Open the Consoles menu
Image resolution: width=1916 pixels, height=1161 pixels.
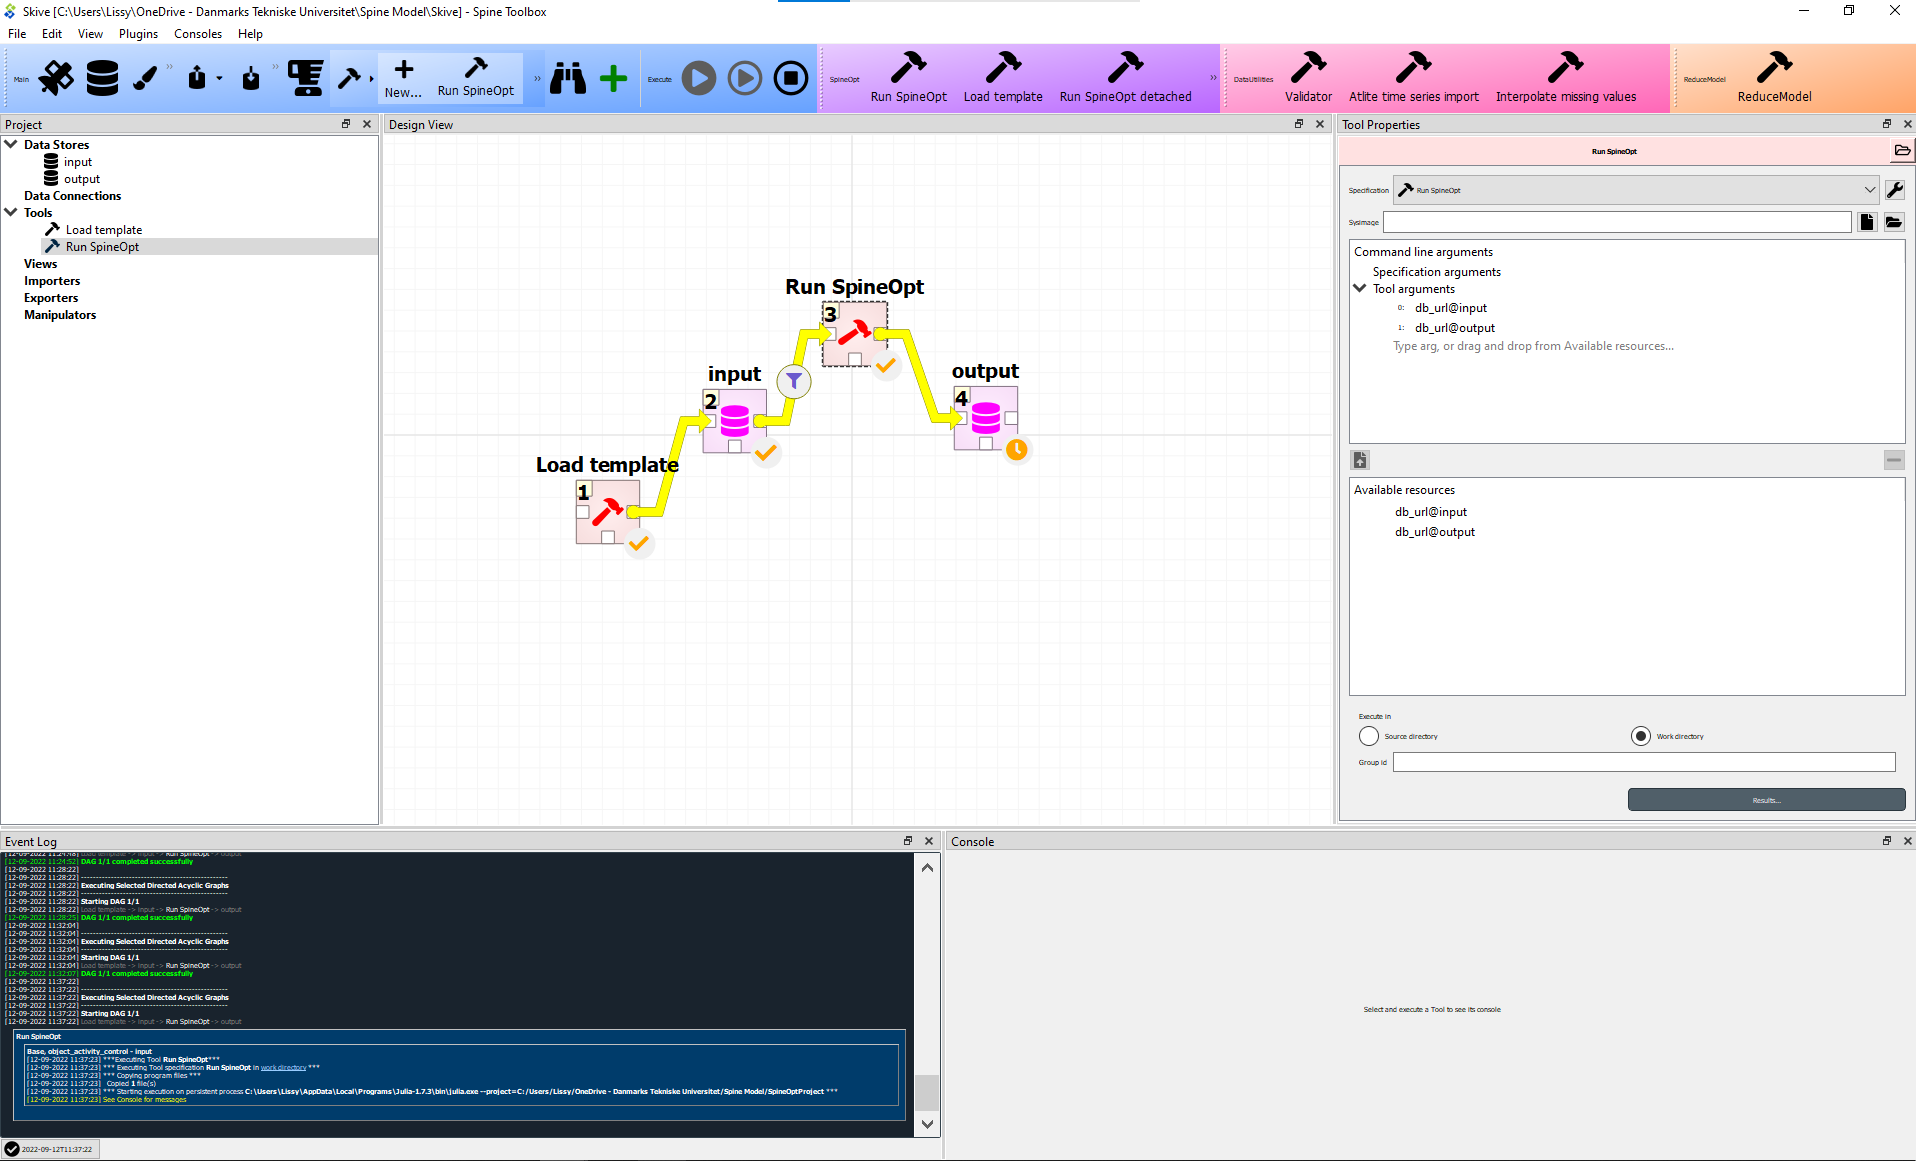198,33
